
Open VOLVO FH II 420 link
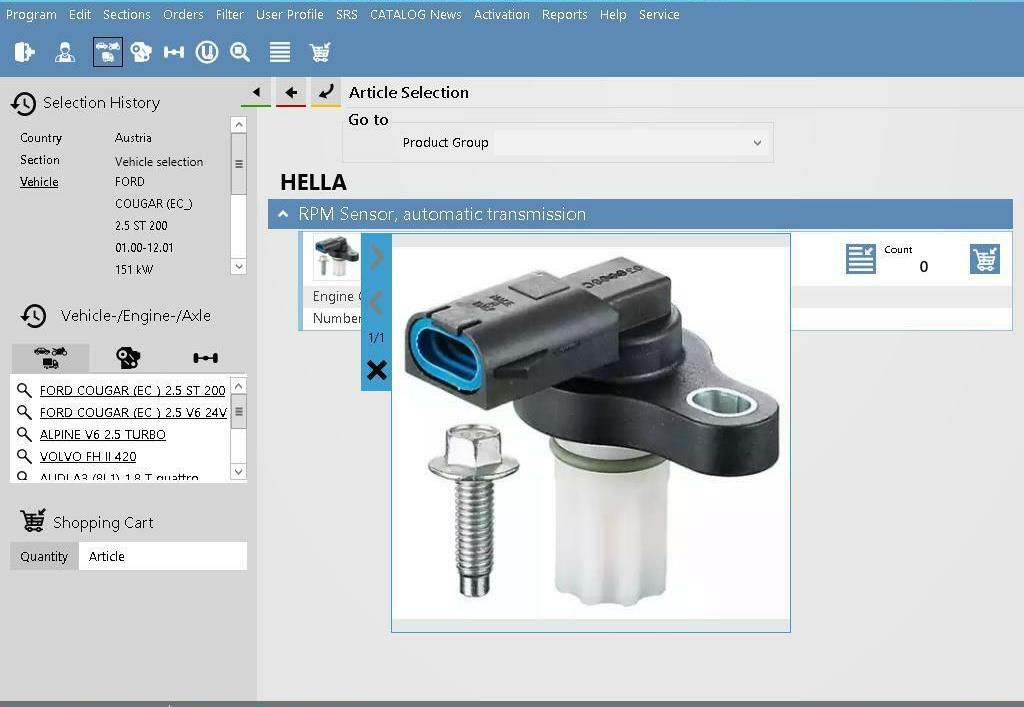coord(88,456)
